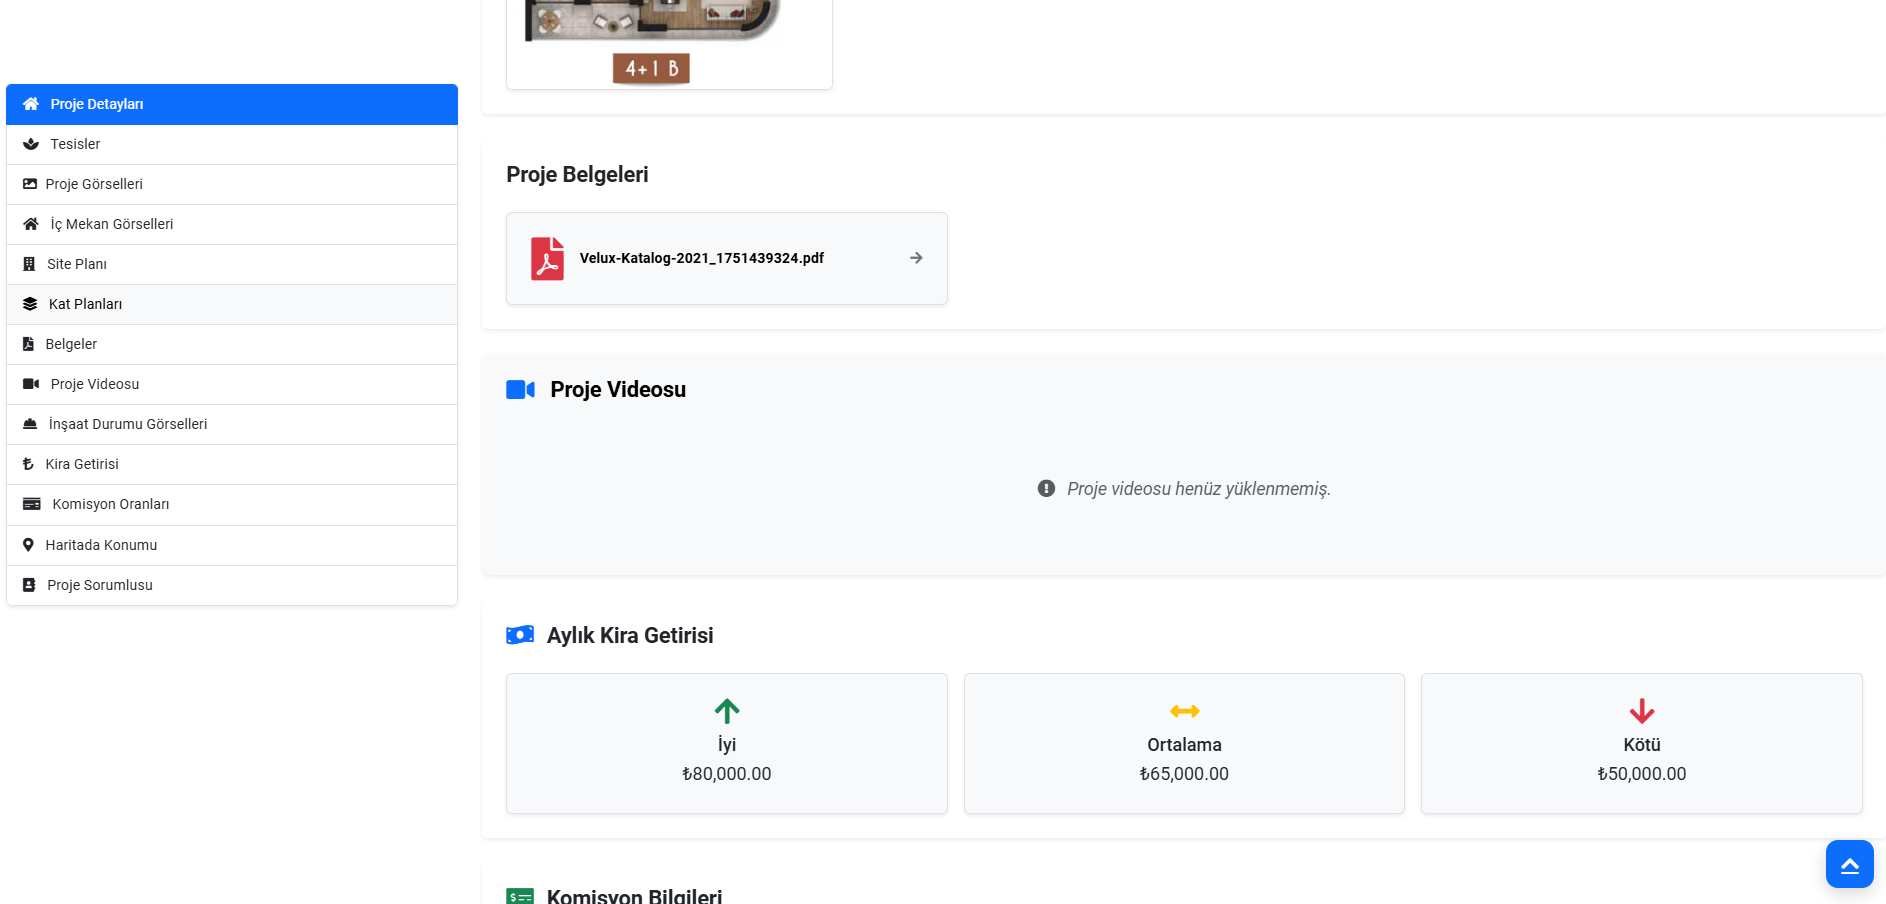Show Haritada Konumu section
The height and width of the screenshot is (904, 1886).
pyautogui.click(x=232, y=545)
